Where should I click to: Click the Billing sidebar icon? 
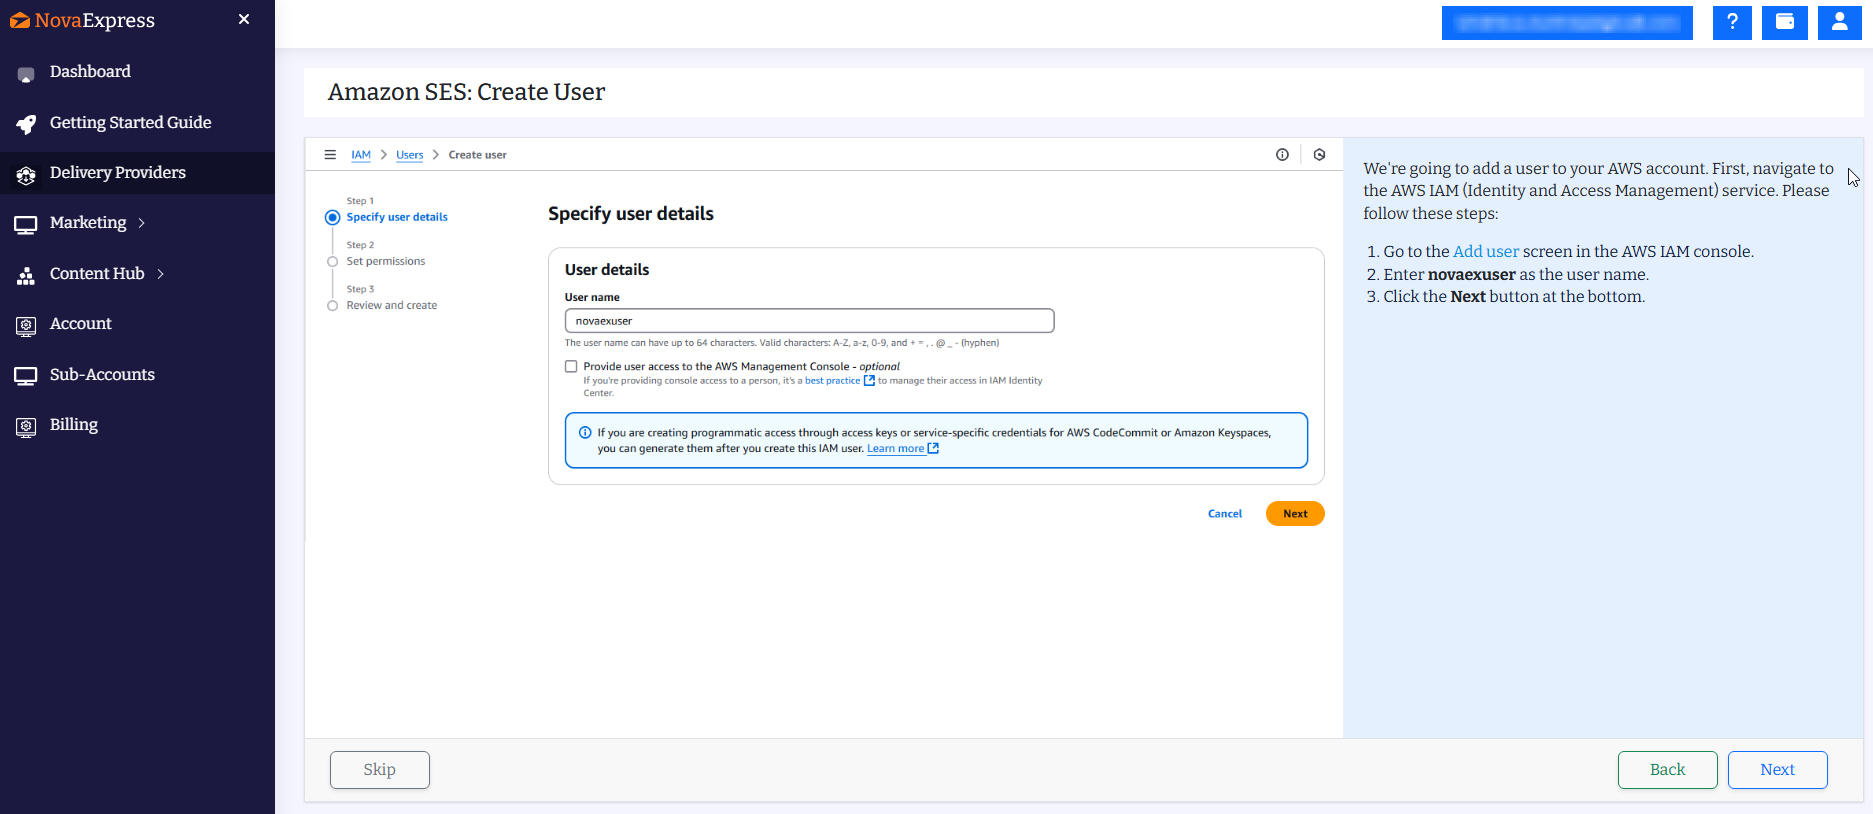(26, 426)
